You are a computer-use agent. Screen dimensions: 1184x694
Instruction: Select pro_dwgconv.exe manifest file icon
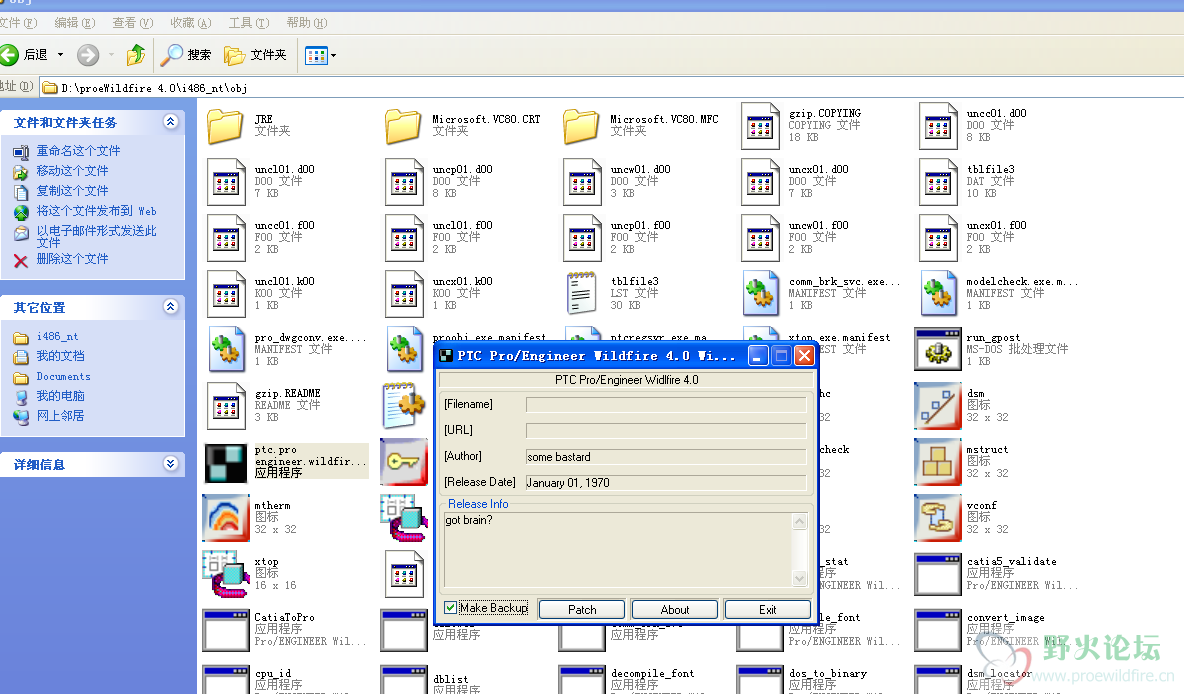point(226,350)
